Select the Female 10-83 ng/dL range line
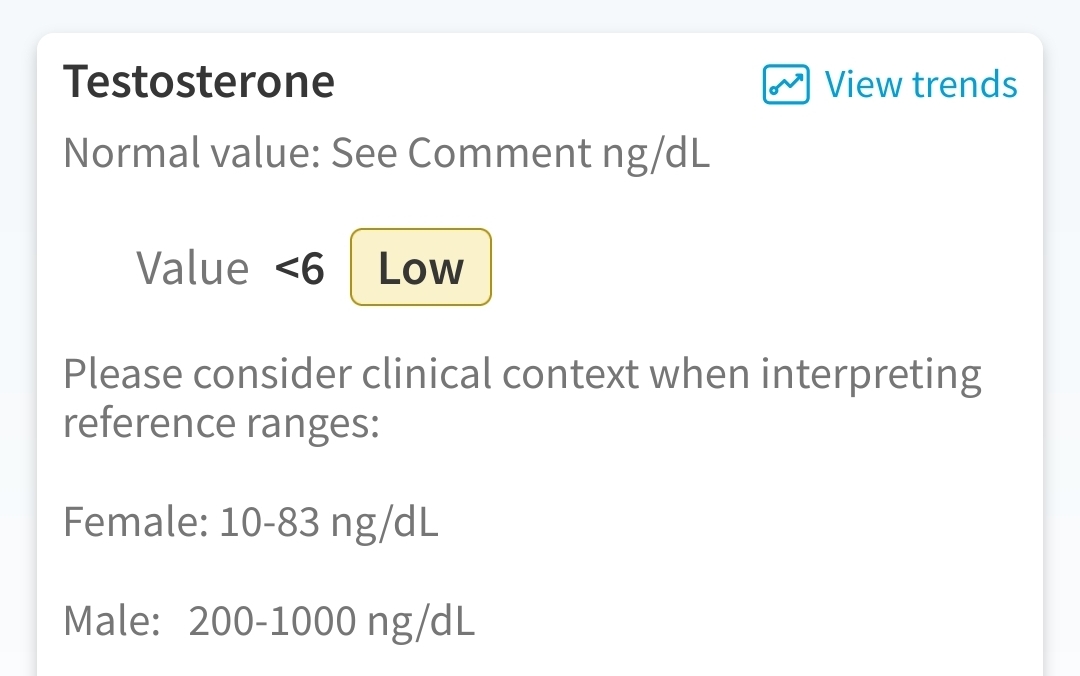Screen dimensions: 1080x676 251,522
